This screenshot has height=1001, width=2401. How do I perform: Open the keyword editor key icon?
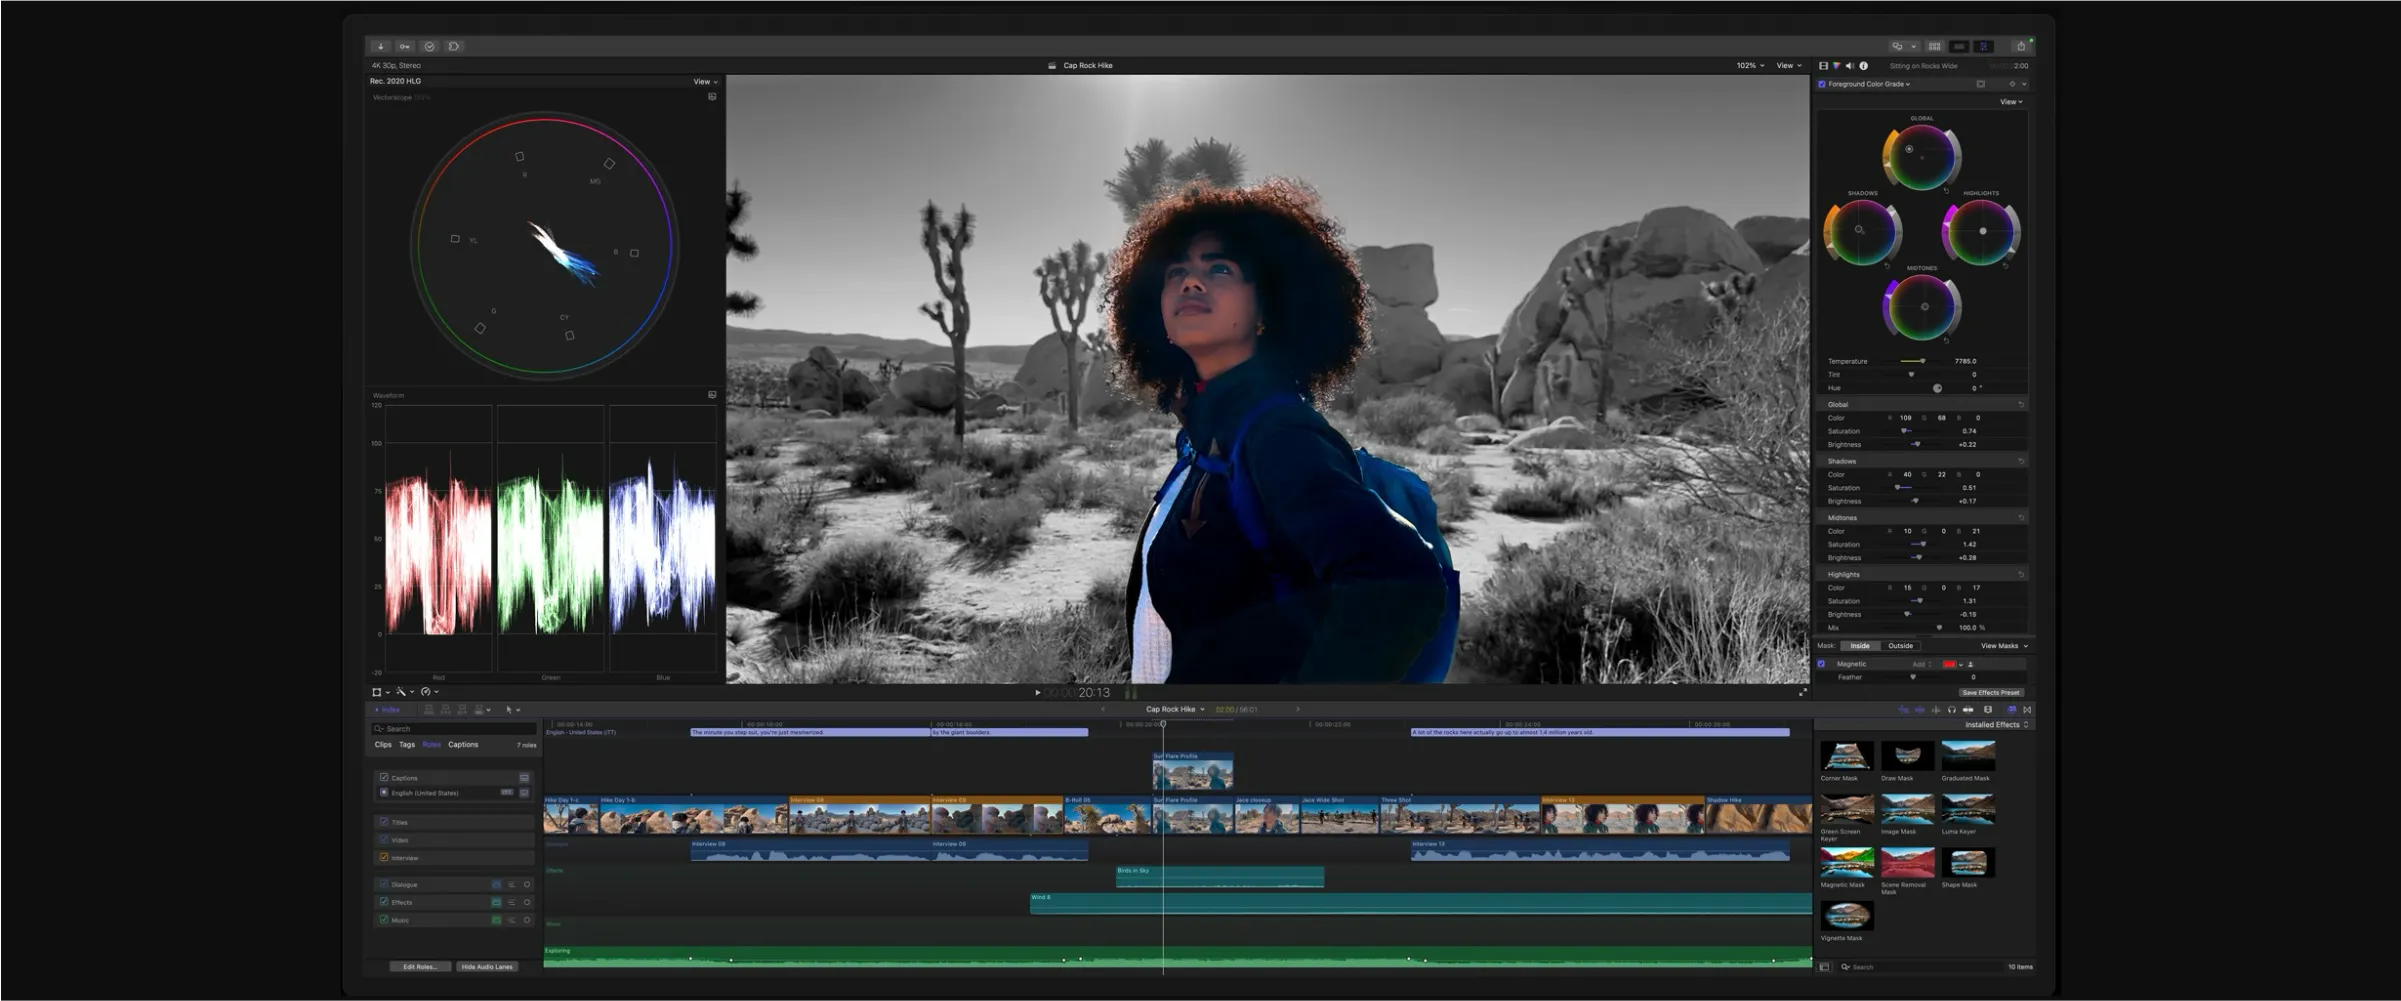click(x=404, y=46)
